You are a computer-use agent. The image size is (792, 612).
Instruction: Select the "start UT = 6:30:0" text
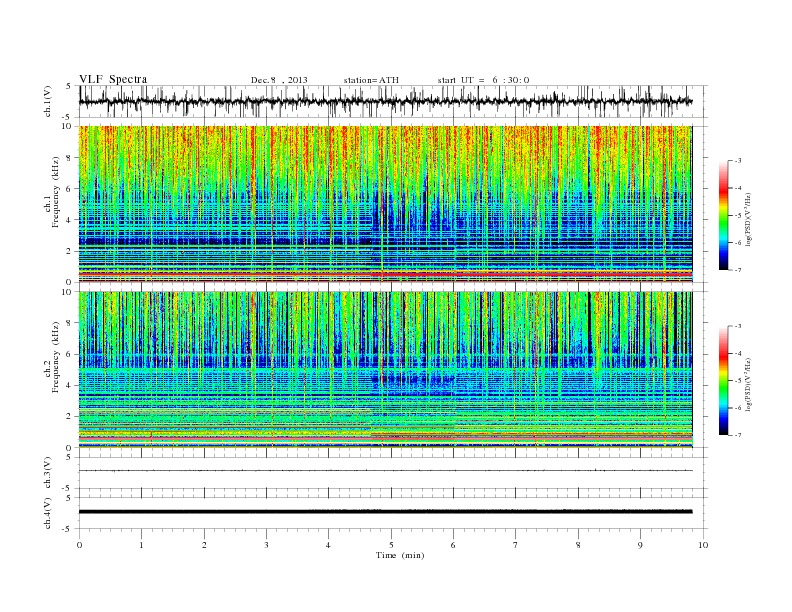click(x=483, y=80)
